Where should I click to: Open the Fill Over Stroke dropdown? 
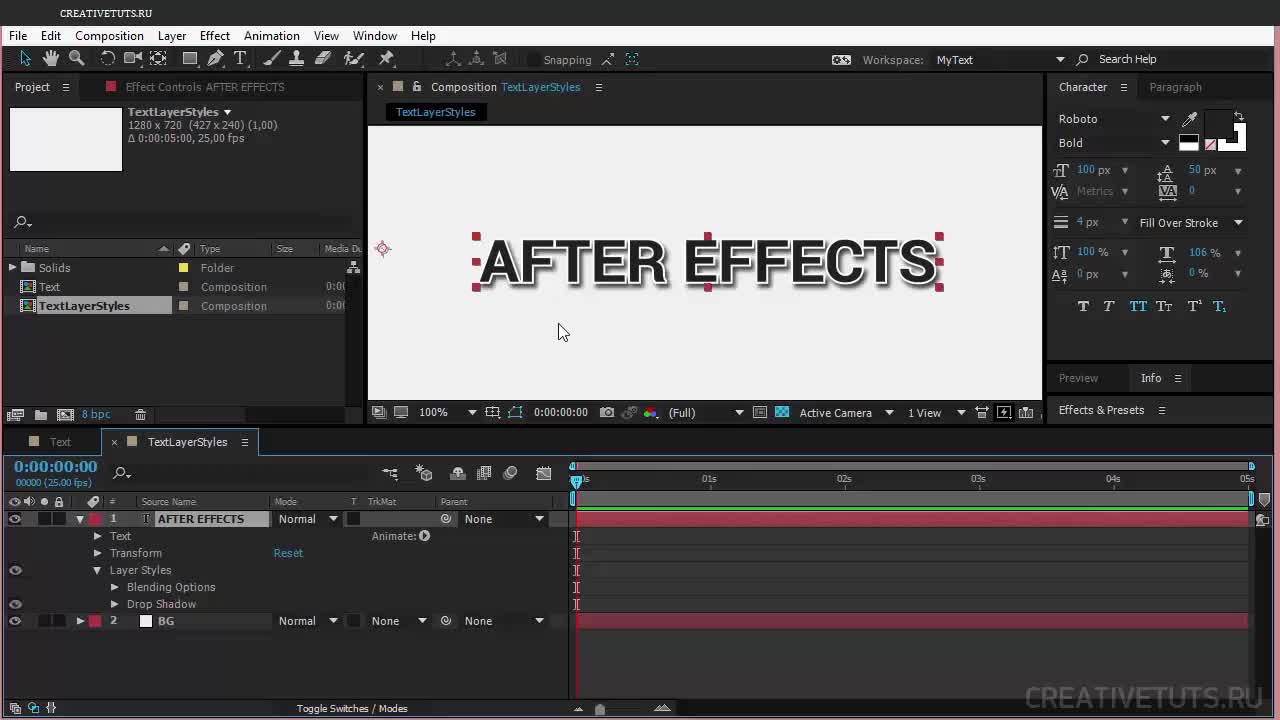(x=1190, y=223)
